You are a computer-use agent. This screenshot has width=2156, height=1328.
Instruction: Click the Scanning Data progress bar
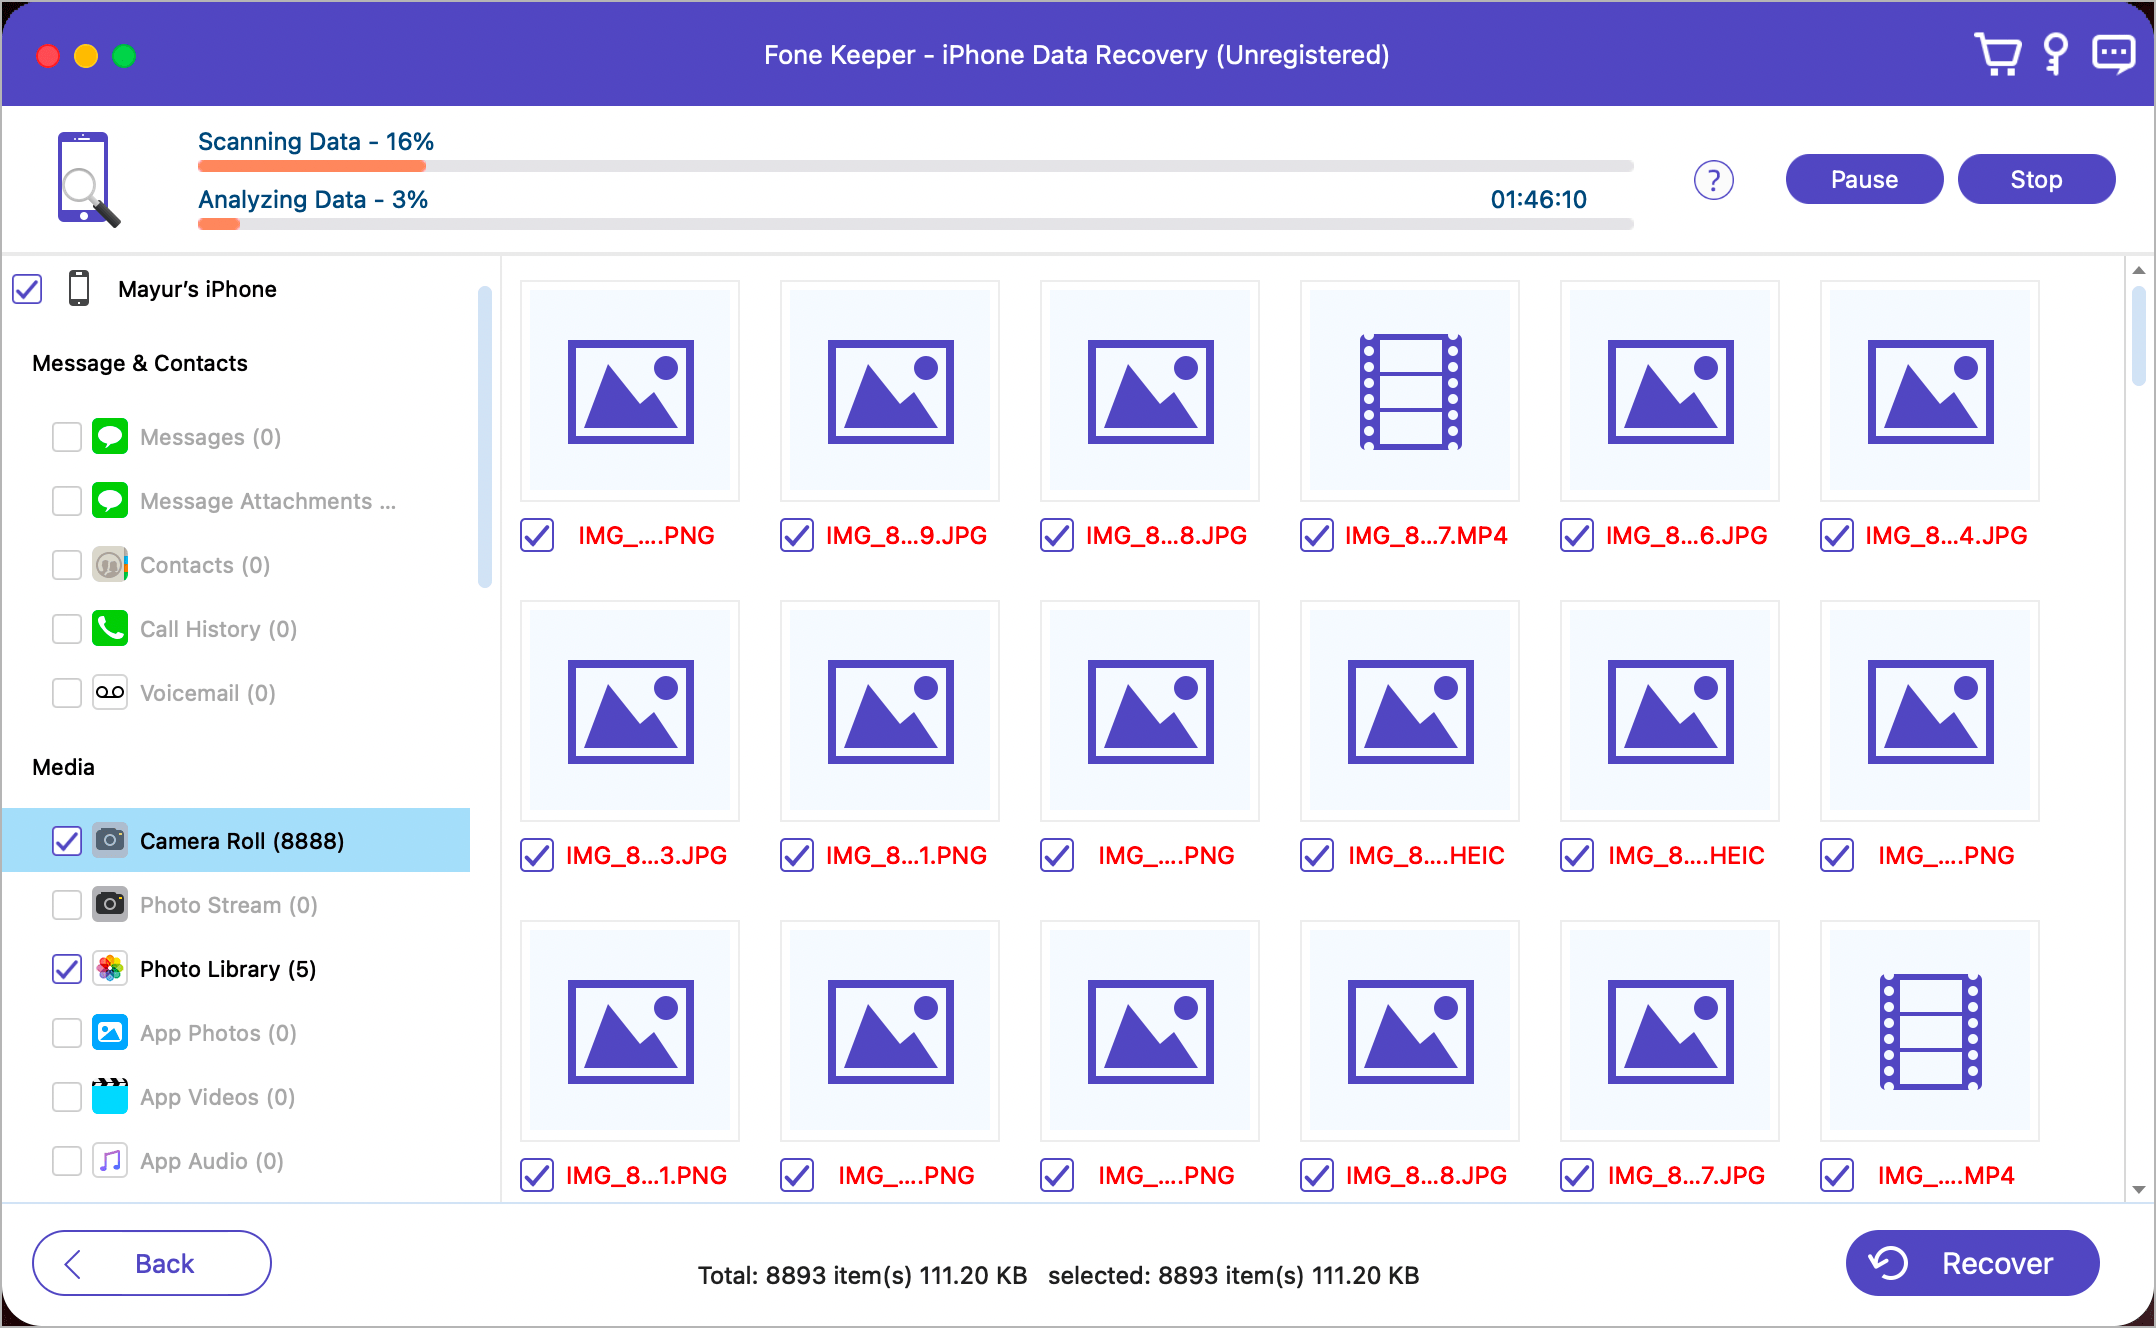(915, 166)
